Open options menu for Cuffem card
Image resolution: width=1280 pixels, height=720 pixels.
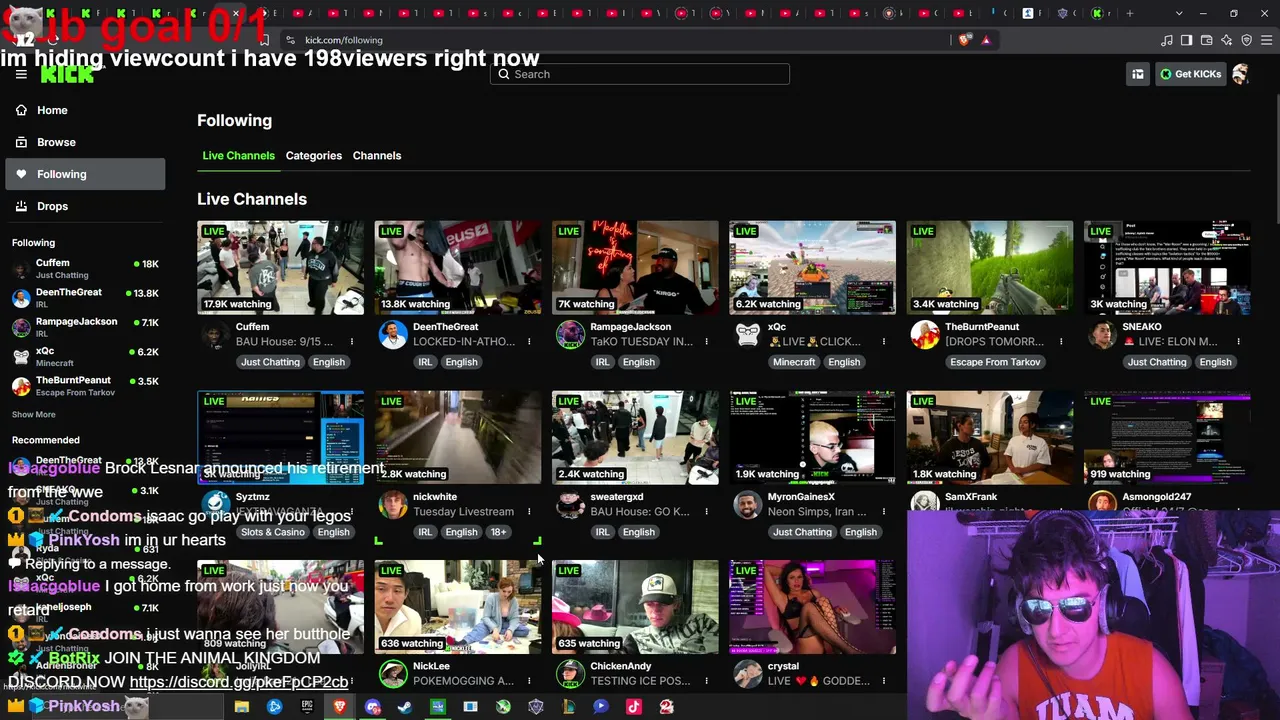pos(352,342)
